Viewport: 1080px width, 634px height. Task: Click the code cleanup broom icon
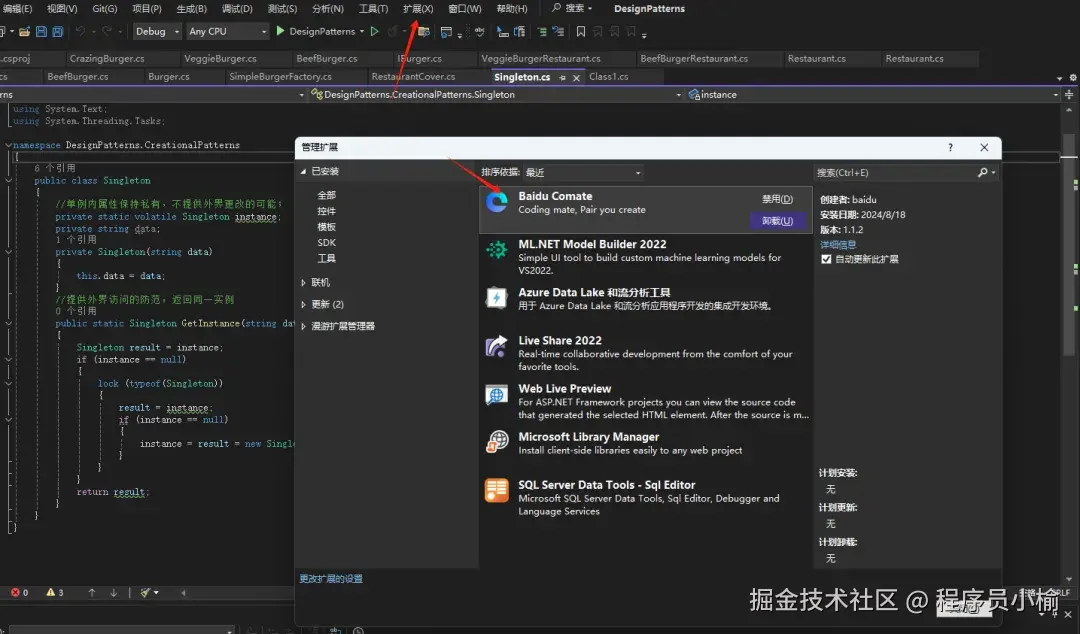tap(145, 593)
